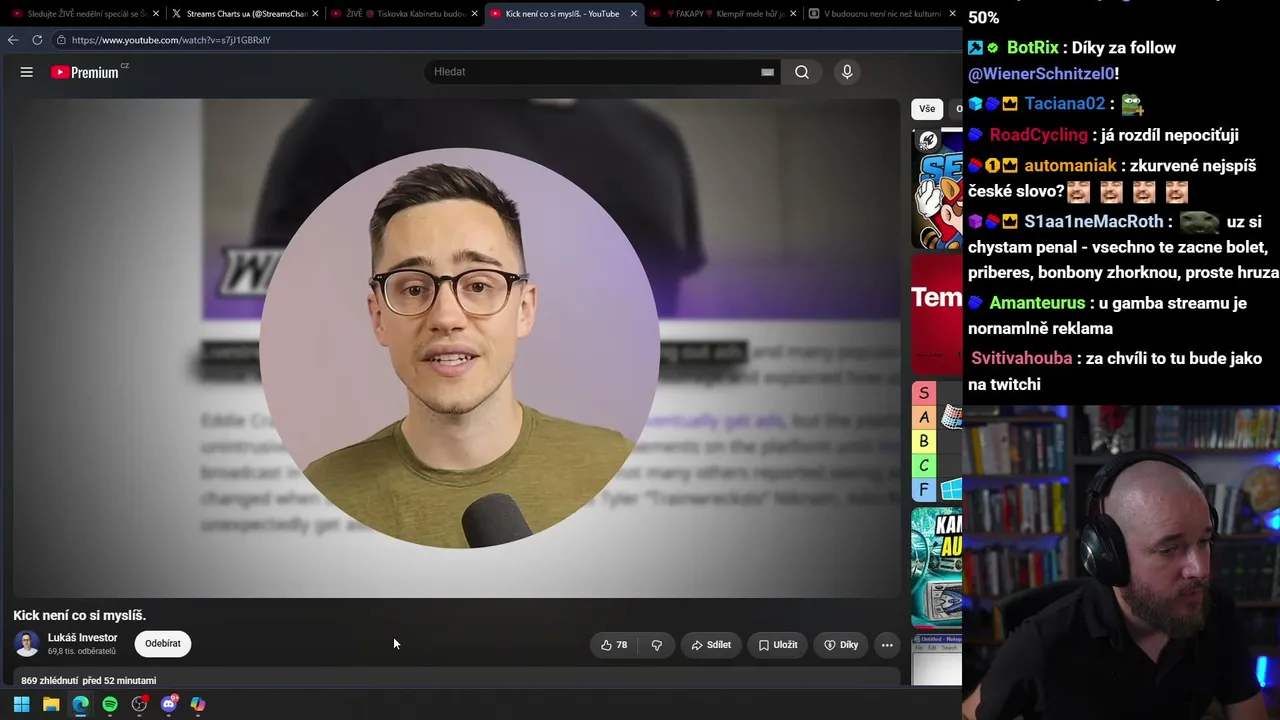The image size is (1280, 720).
Task: Switch to the Tiskovka Kabinetu tab
Action: pyautogui.click(x=404, y=14)
